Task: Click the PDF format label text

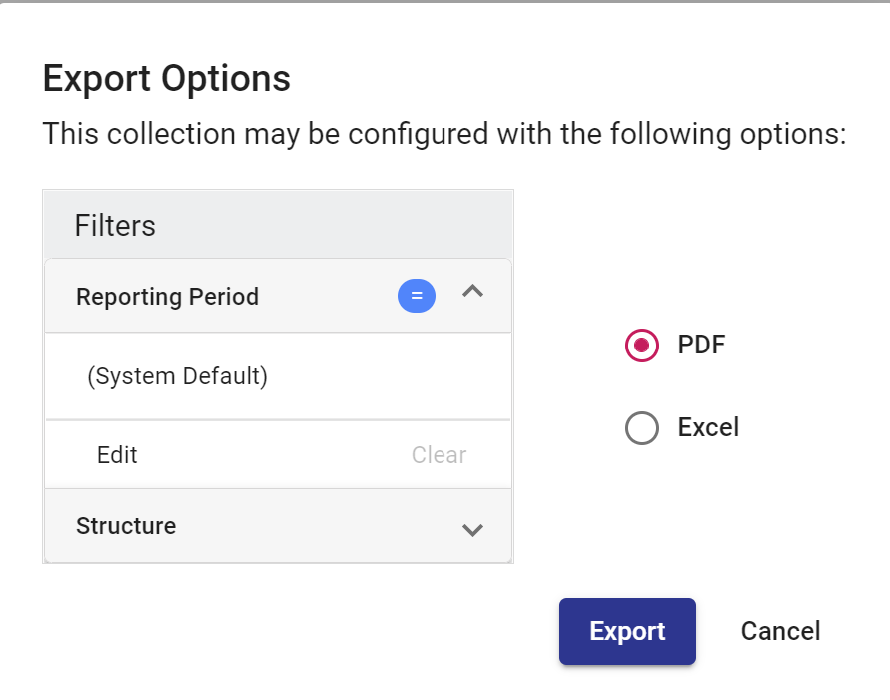Action: coord(701,345)
